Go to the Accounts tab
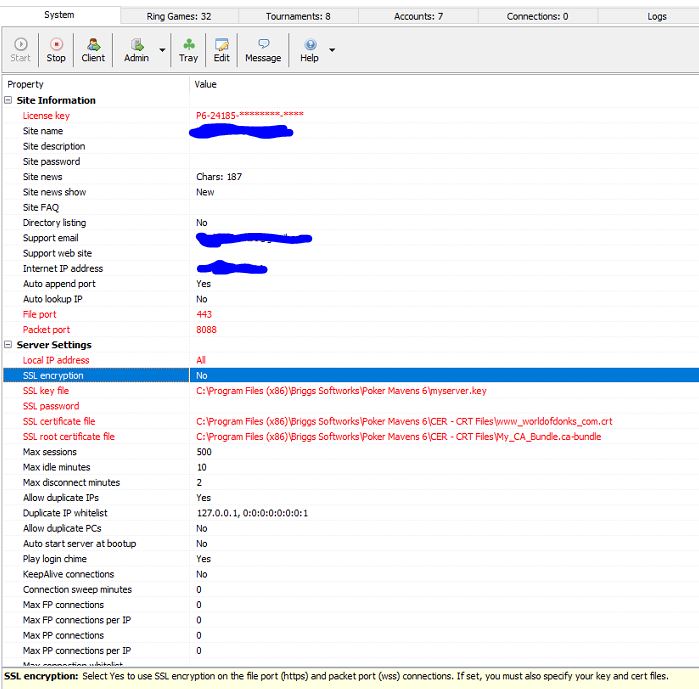Image resolution: width=699 pixels, height=689 pixels. point(418,16)
